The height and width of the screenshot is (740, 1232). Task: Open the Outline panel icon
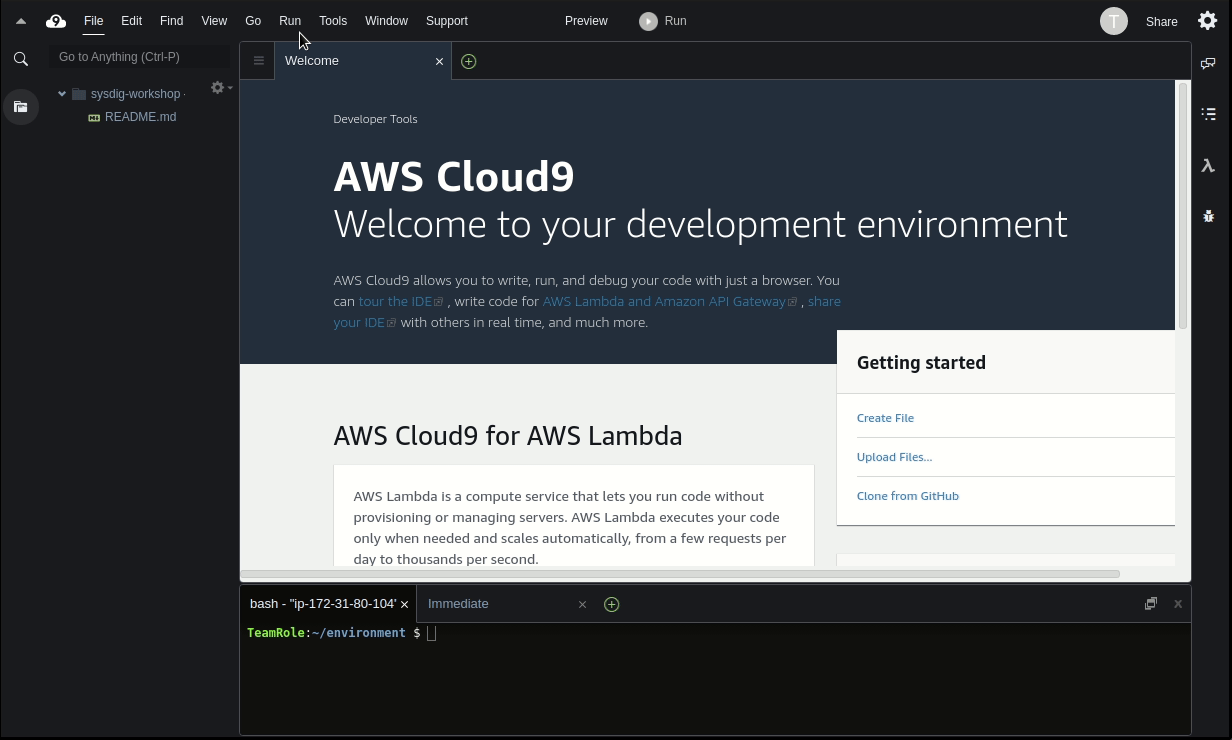coord(1208,114)
